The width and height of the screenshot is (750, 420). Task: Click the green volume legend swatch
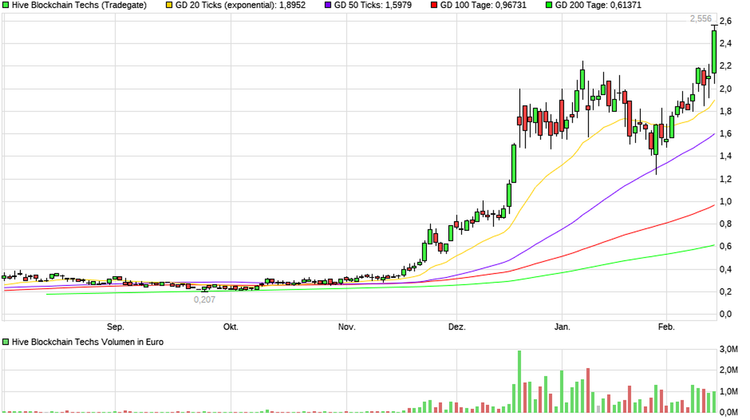pos(7,342)
